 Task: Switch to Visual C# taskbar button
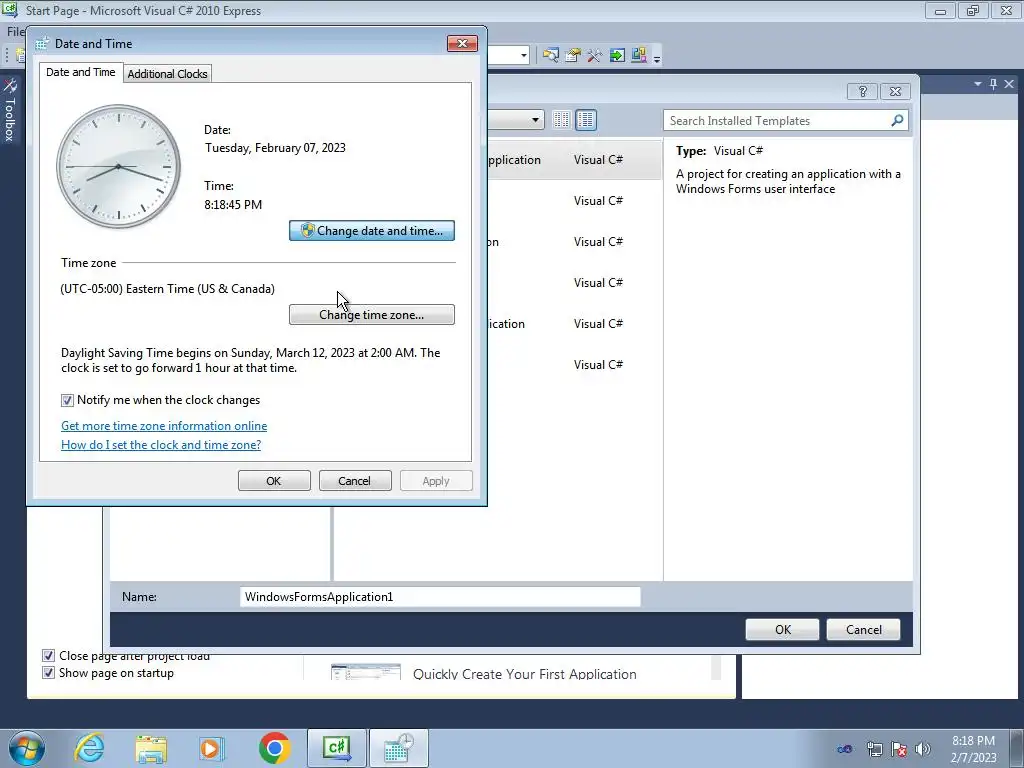336,748
